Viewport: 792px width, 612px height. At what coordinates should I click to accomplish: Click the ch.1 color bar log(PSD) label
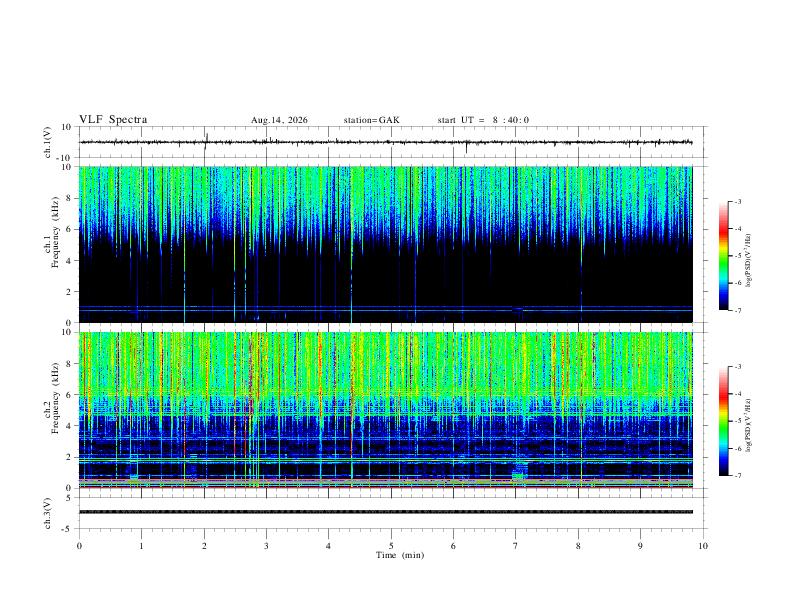749,261
